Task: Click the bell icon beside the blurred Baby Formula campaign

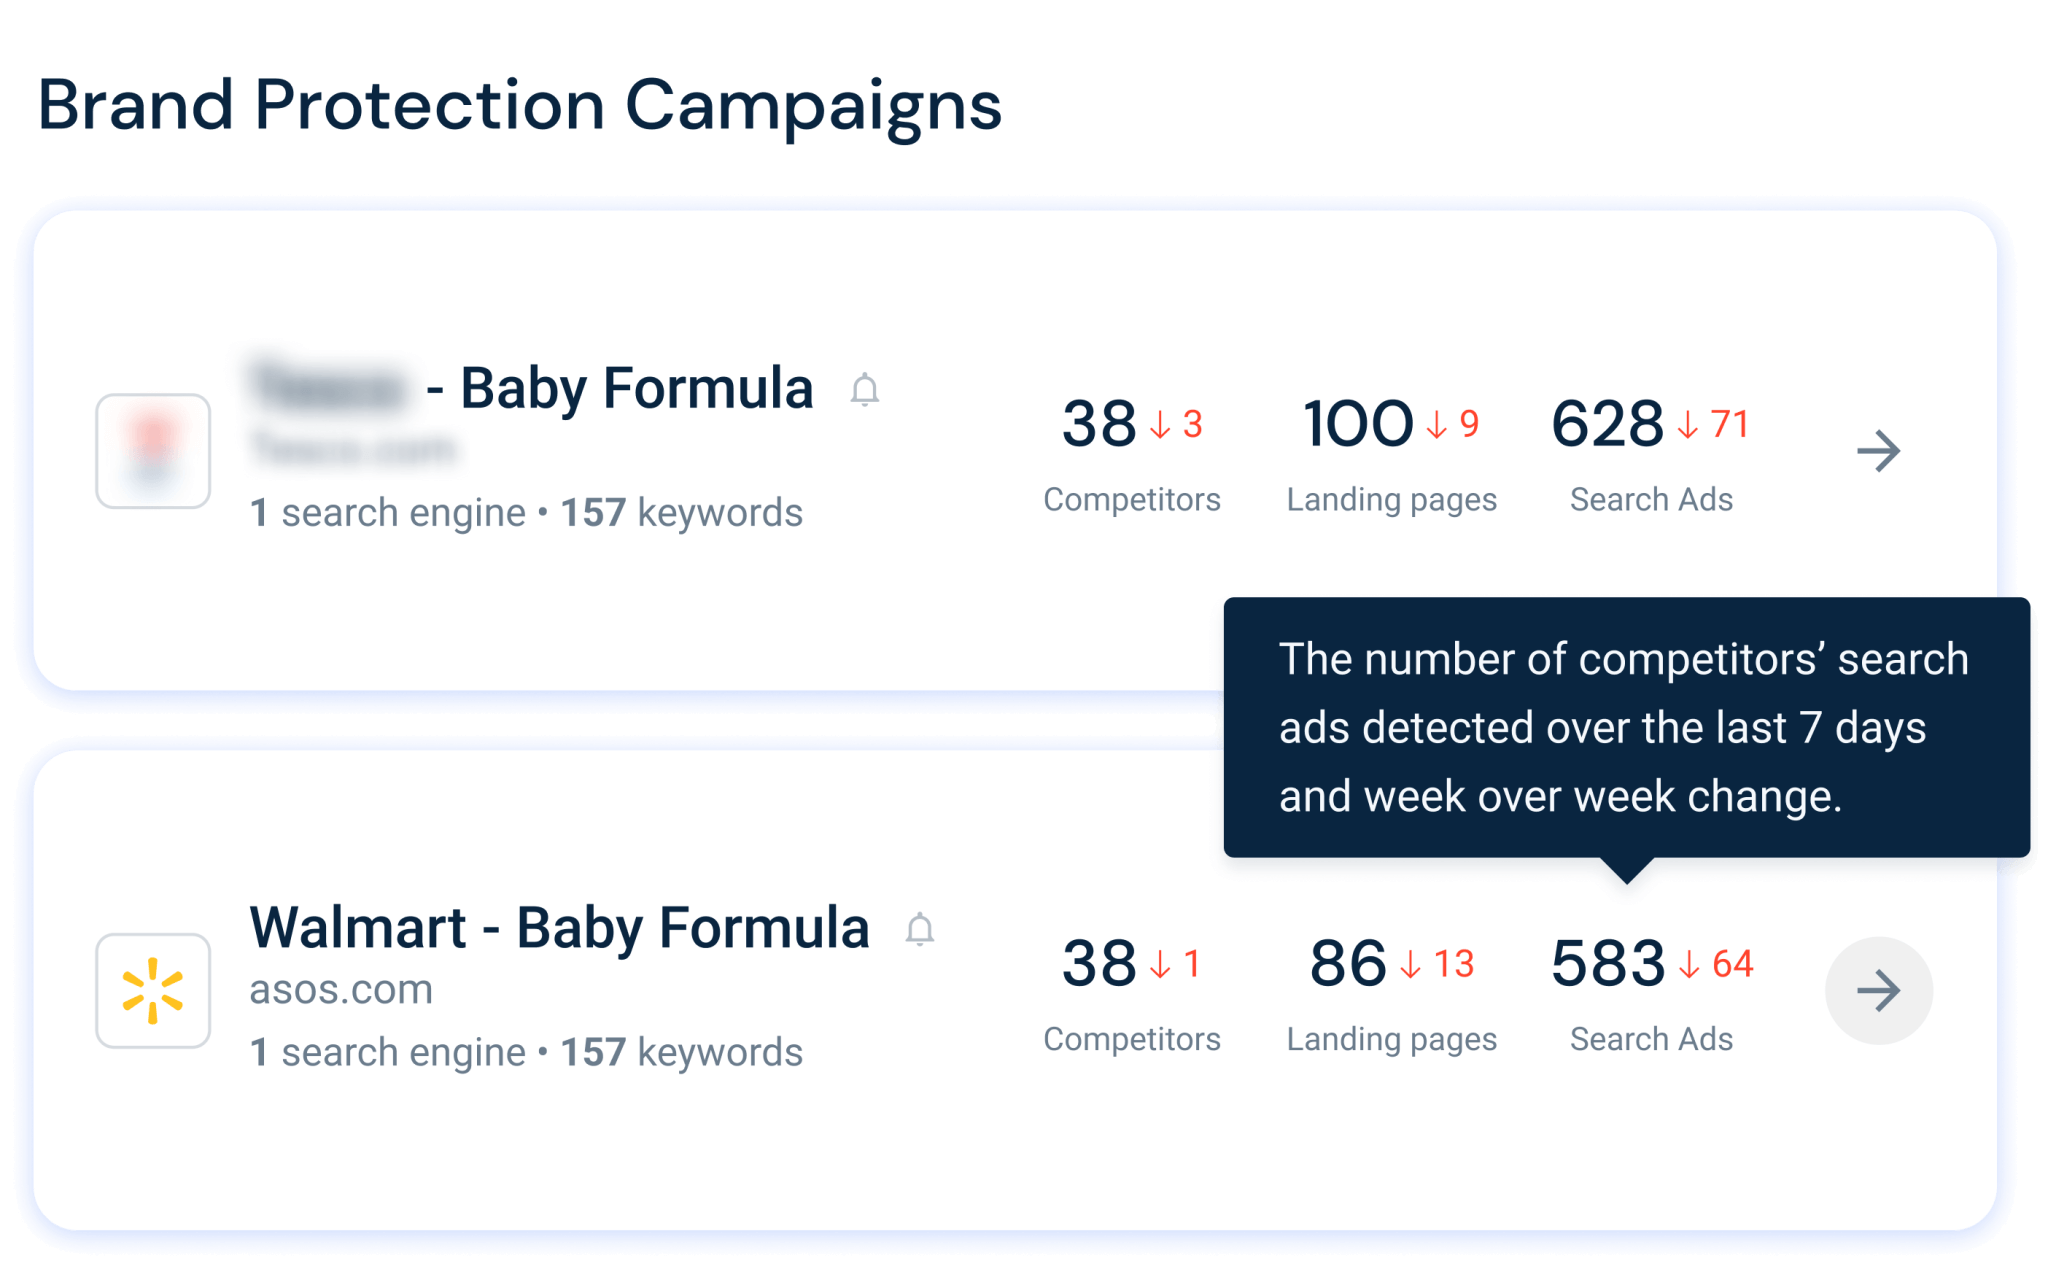Action: tap(865, 389)
